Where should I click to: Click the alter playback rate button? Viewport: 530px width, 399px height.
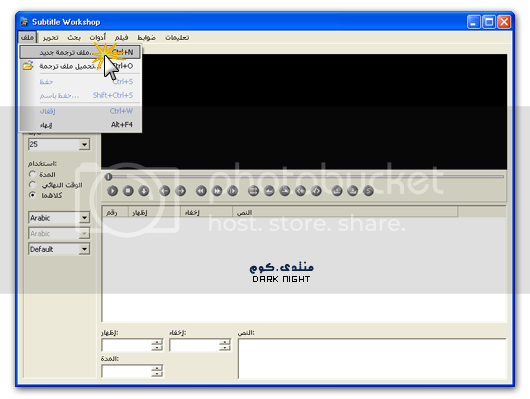click(x=233, y=191)
